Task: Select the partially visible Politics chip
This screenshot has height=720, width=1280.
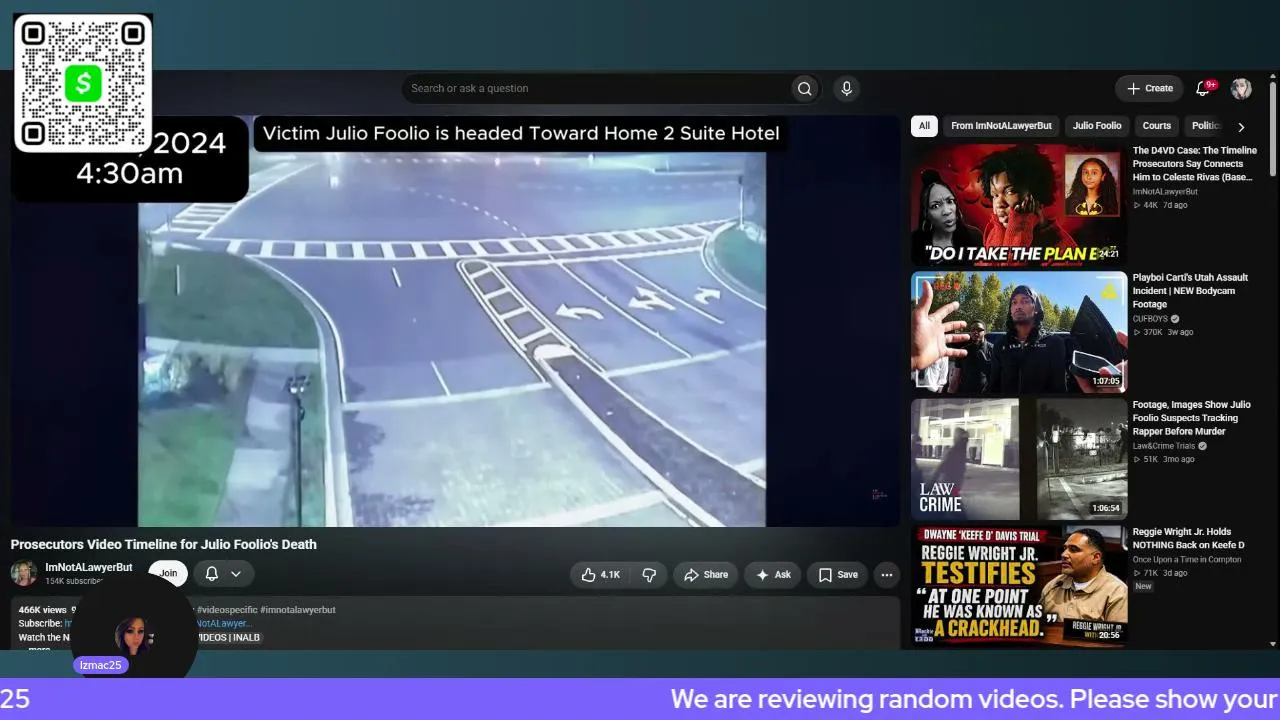Action: pyautogui.click(x=1205, y=126)
